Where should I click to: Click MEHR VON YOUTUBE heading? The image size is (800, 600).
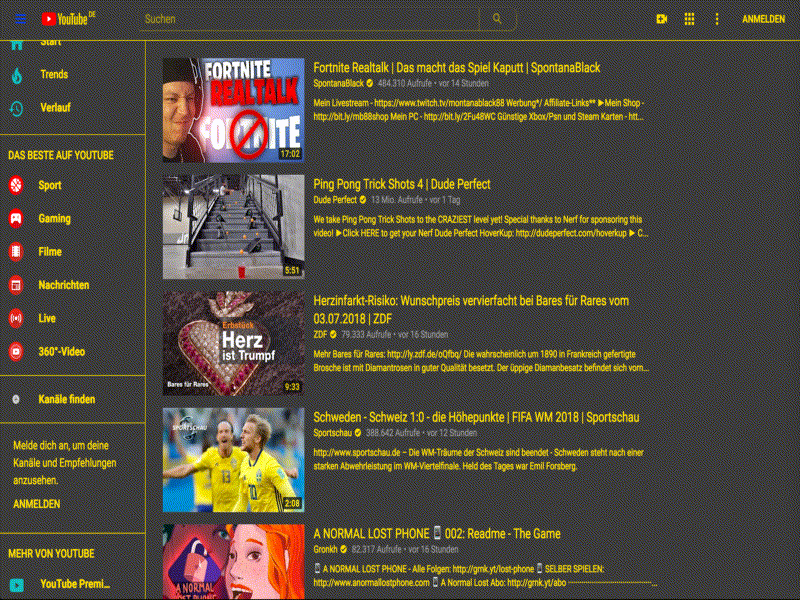[x=51, y=554]
